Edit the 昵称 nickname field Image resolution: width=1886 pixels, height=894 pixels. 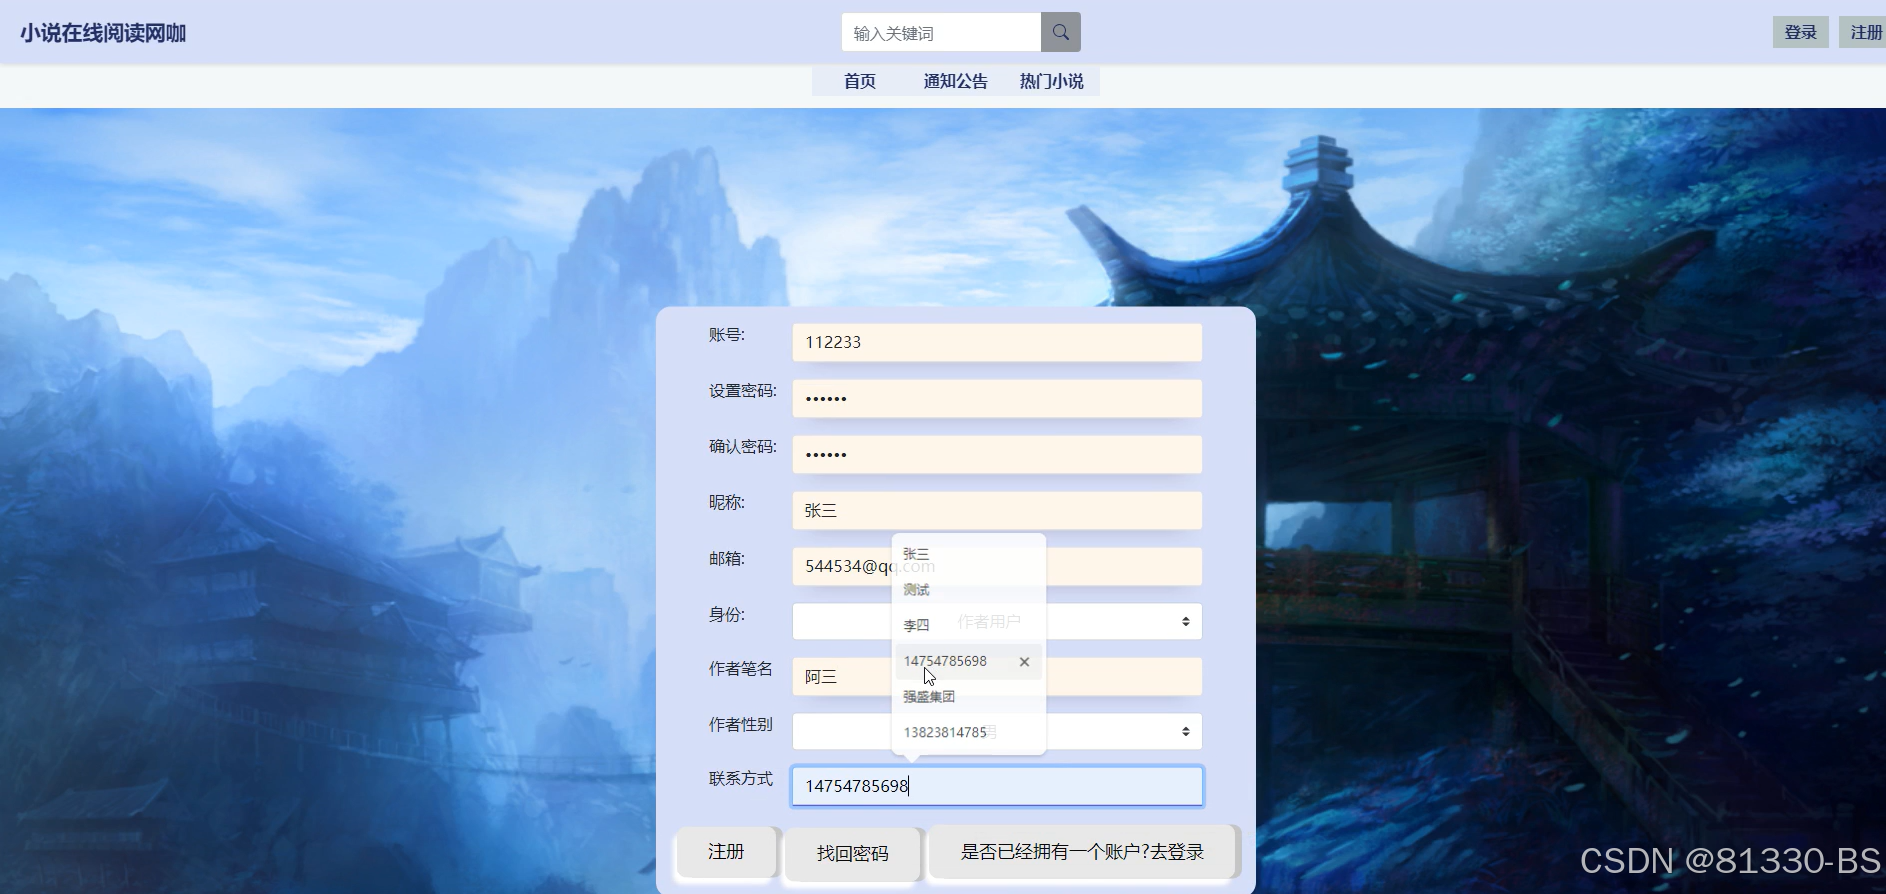click(997, 510)
